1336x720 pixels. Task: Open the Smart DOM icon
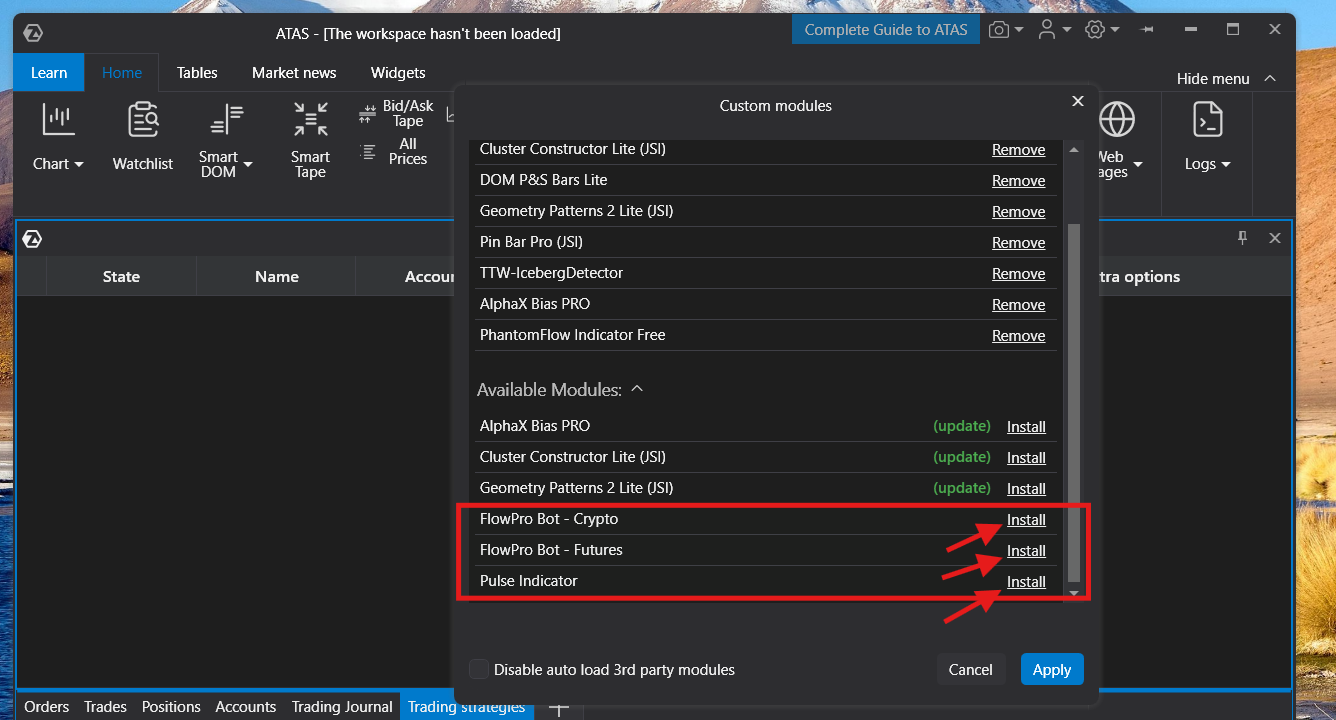tap(226, 120)
